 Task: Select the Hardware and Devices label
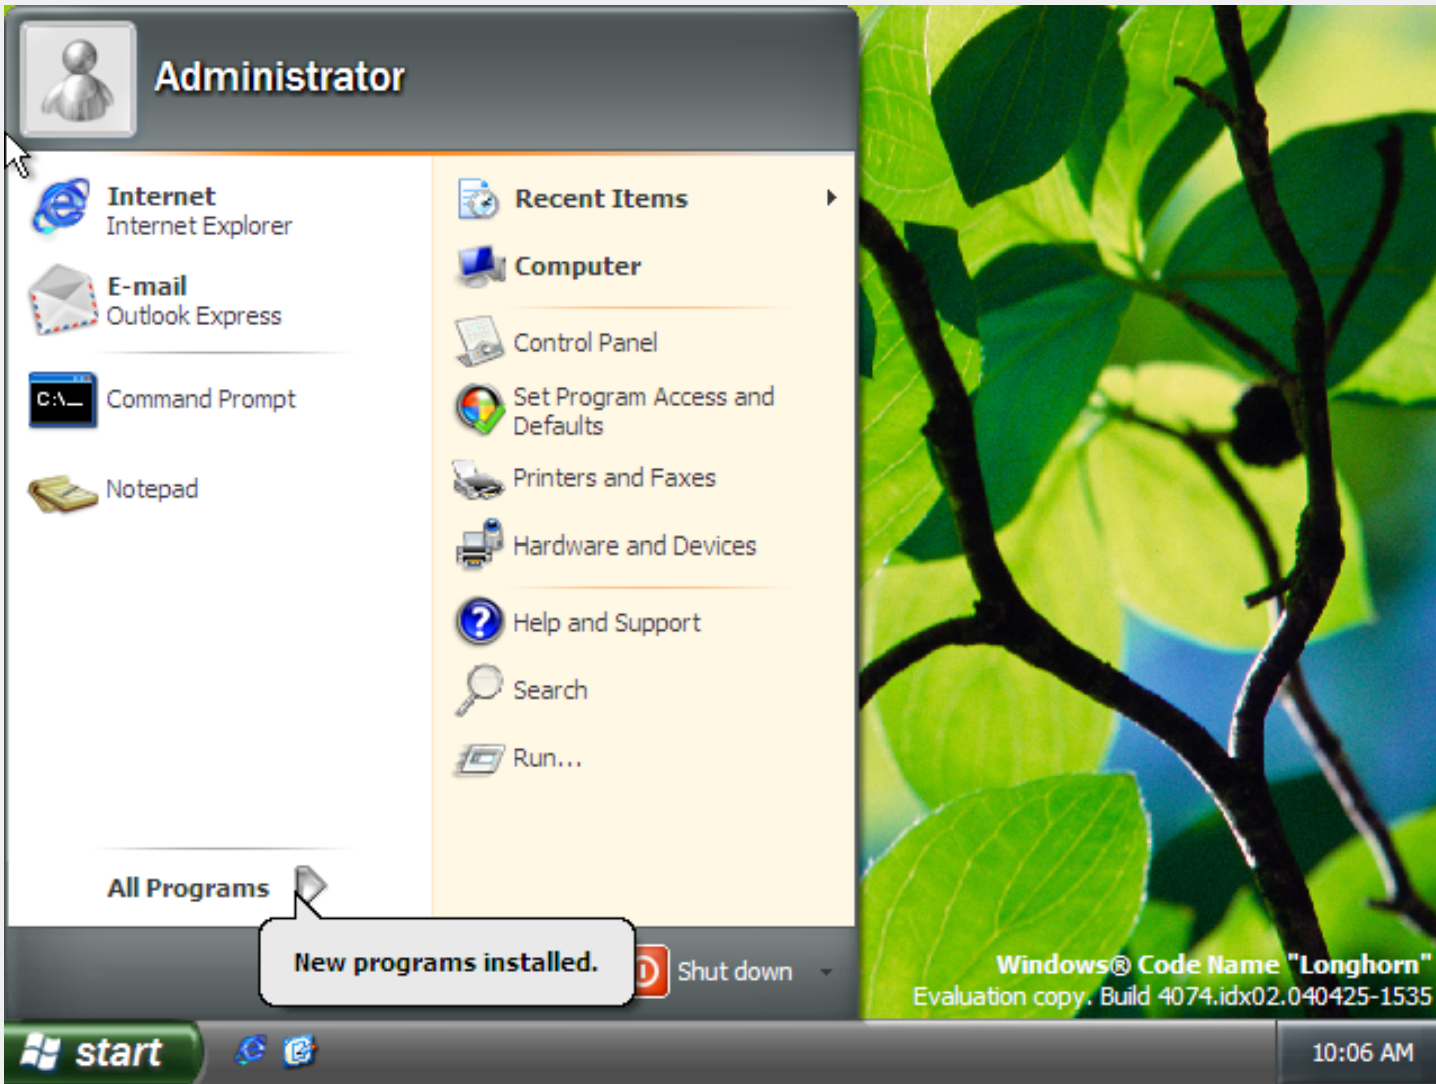[634, 546]
